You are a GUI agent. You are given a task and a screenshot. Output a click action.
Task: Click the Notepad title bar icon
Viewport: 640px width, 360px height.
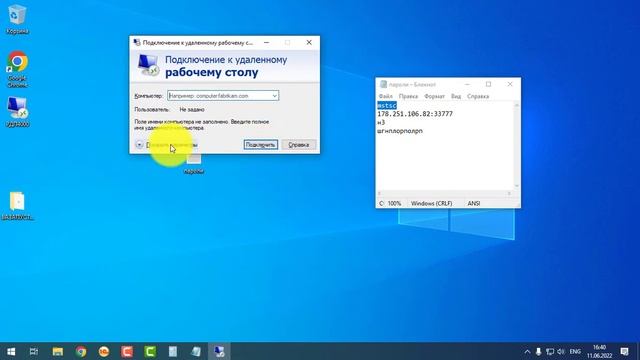(383, 84)
